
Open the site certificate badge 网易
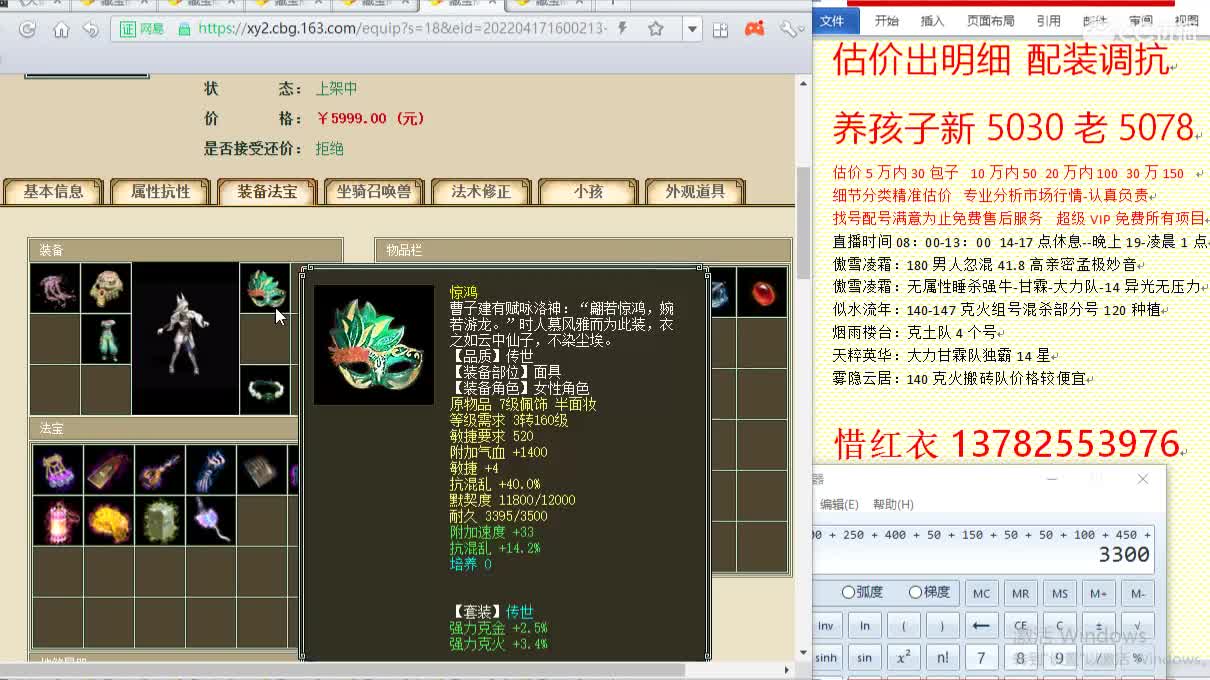(142, 29)
